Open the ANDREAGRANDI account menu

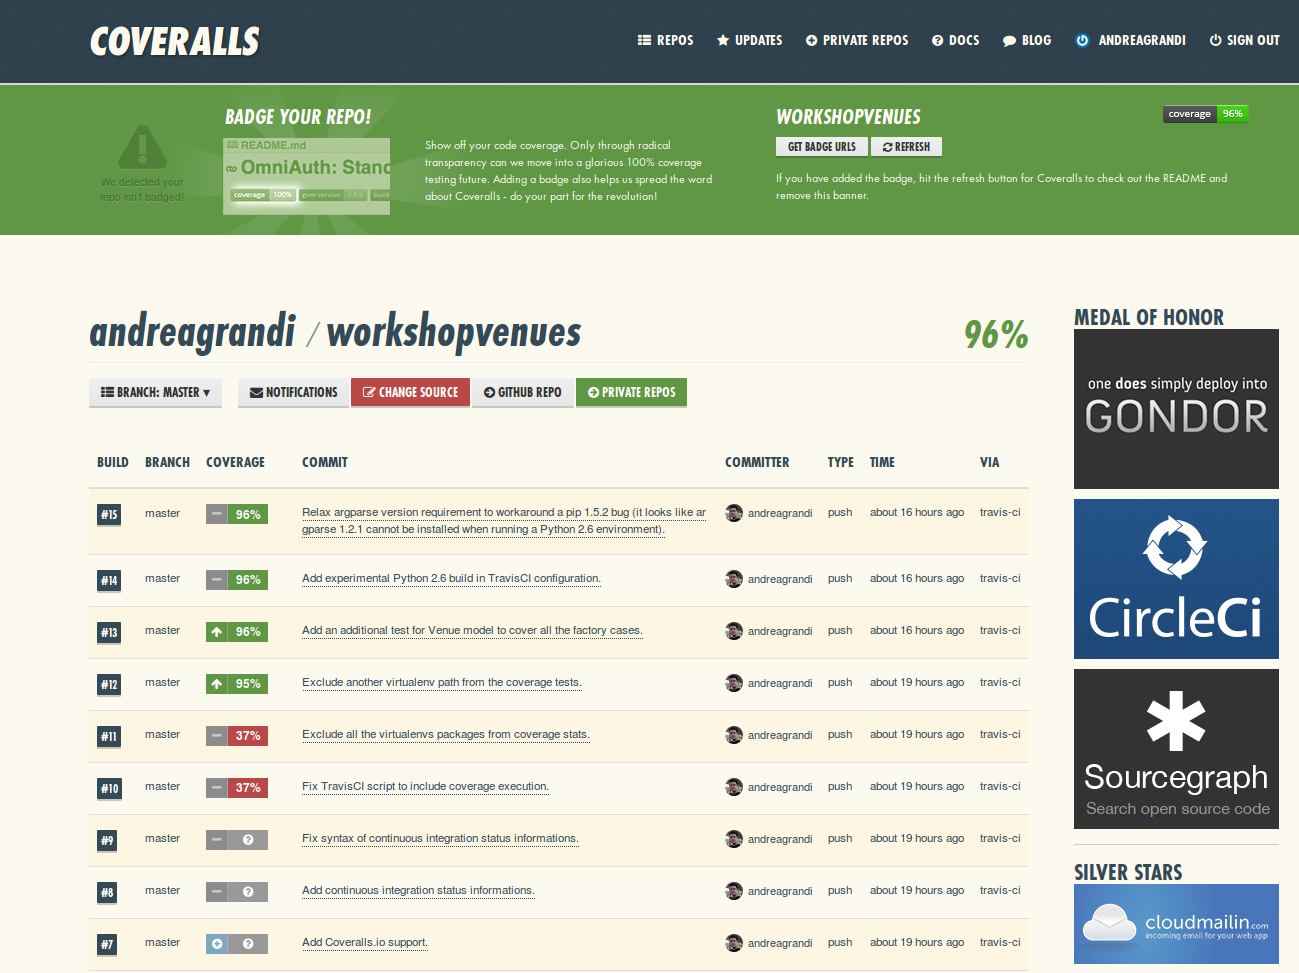pyautogui.click(x=1131, y=41)
